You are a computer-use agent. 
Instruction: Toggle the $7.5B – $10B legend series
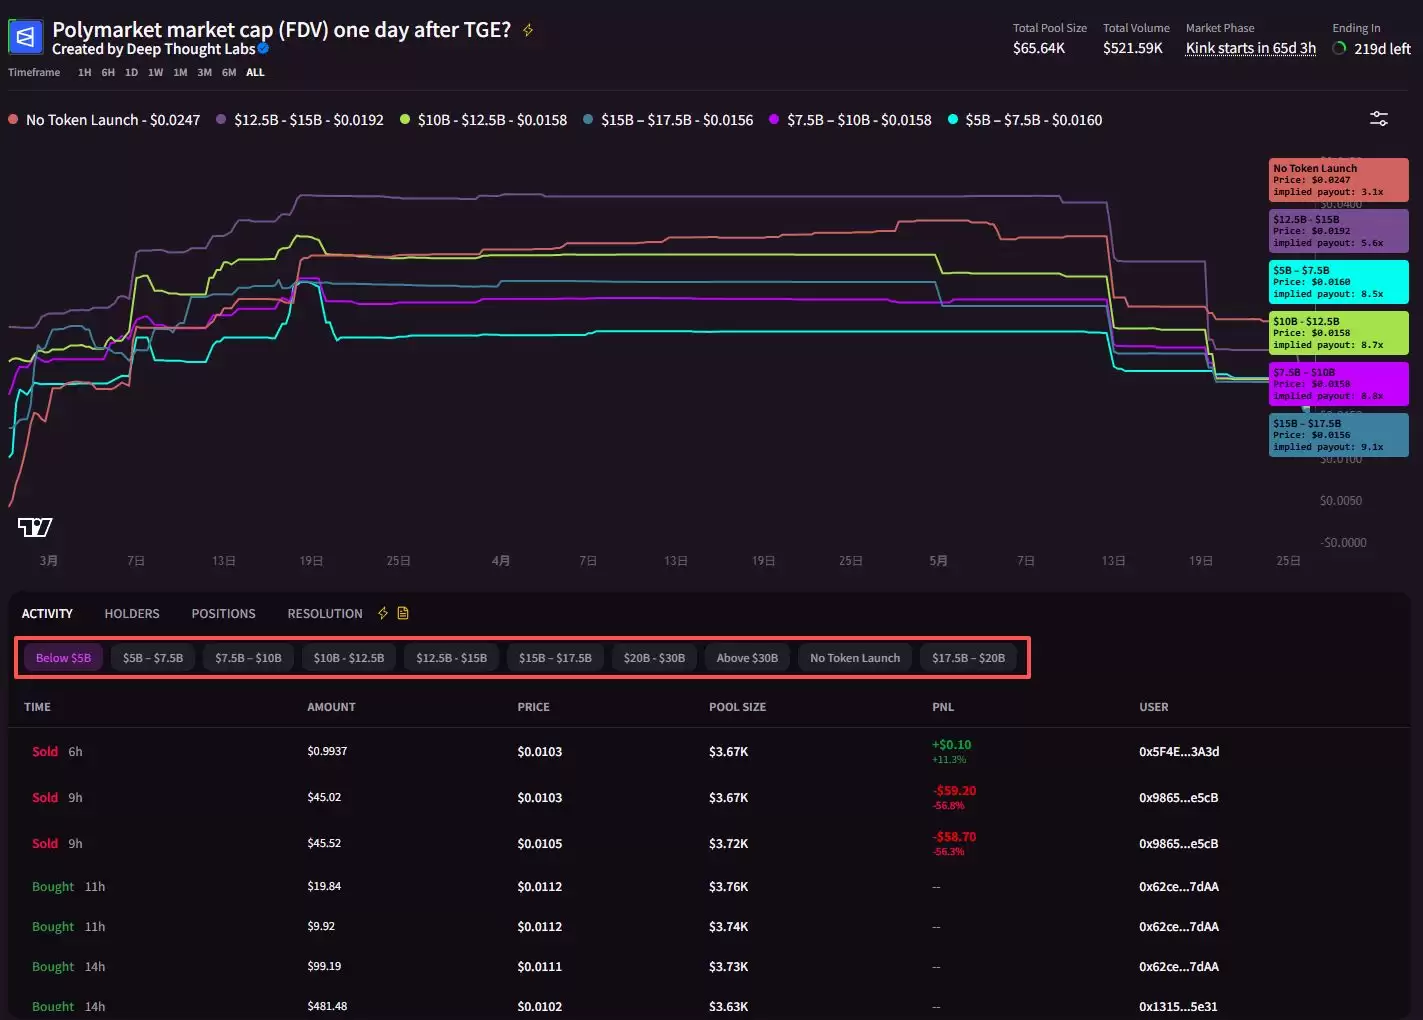pyautogui.click(x=850, y=120)
